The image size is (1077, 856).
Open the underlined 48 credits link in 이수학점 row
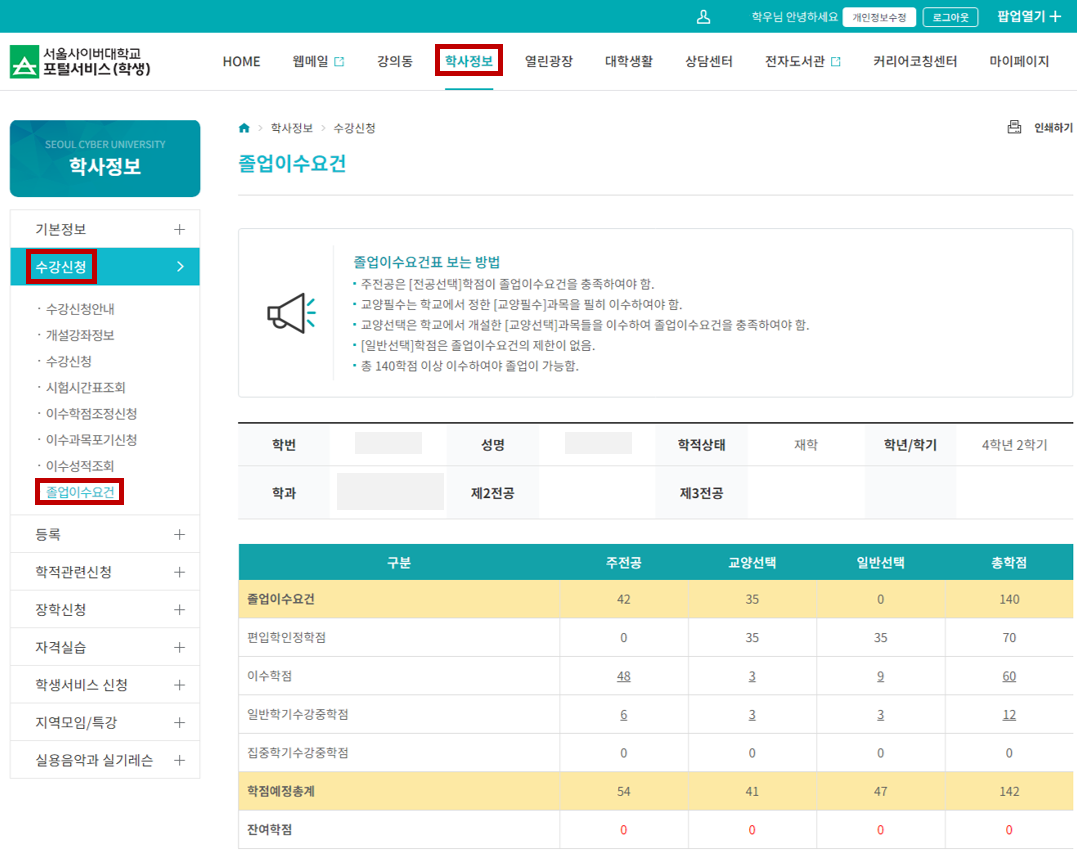[623, 676]
